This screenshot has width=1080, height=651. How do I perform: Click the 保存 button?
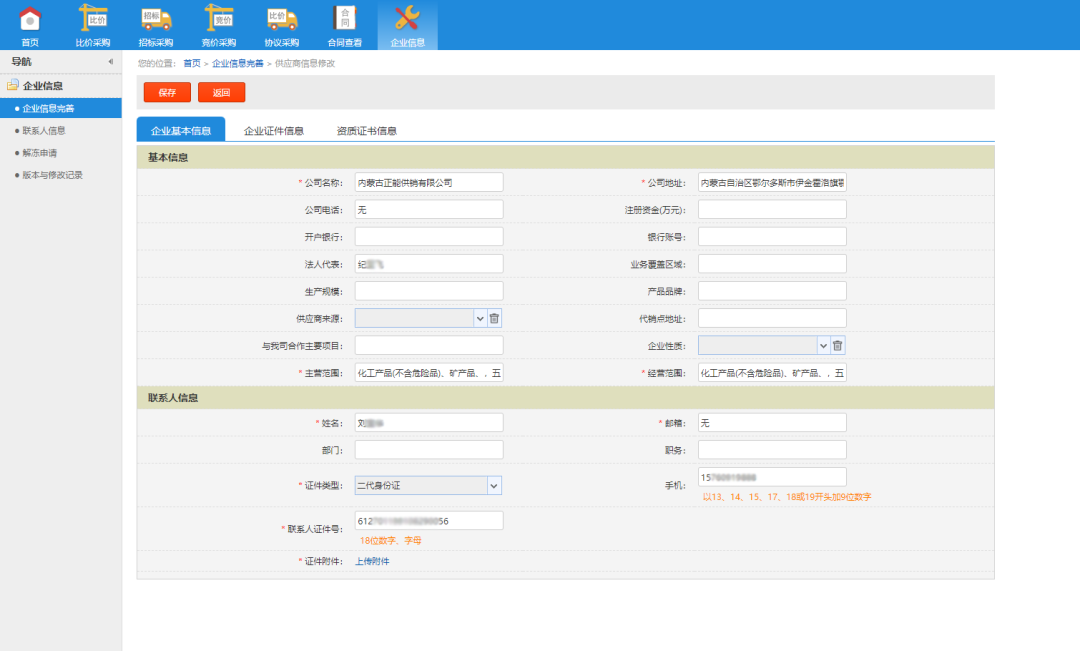(x=167, y=92)
